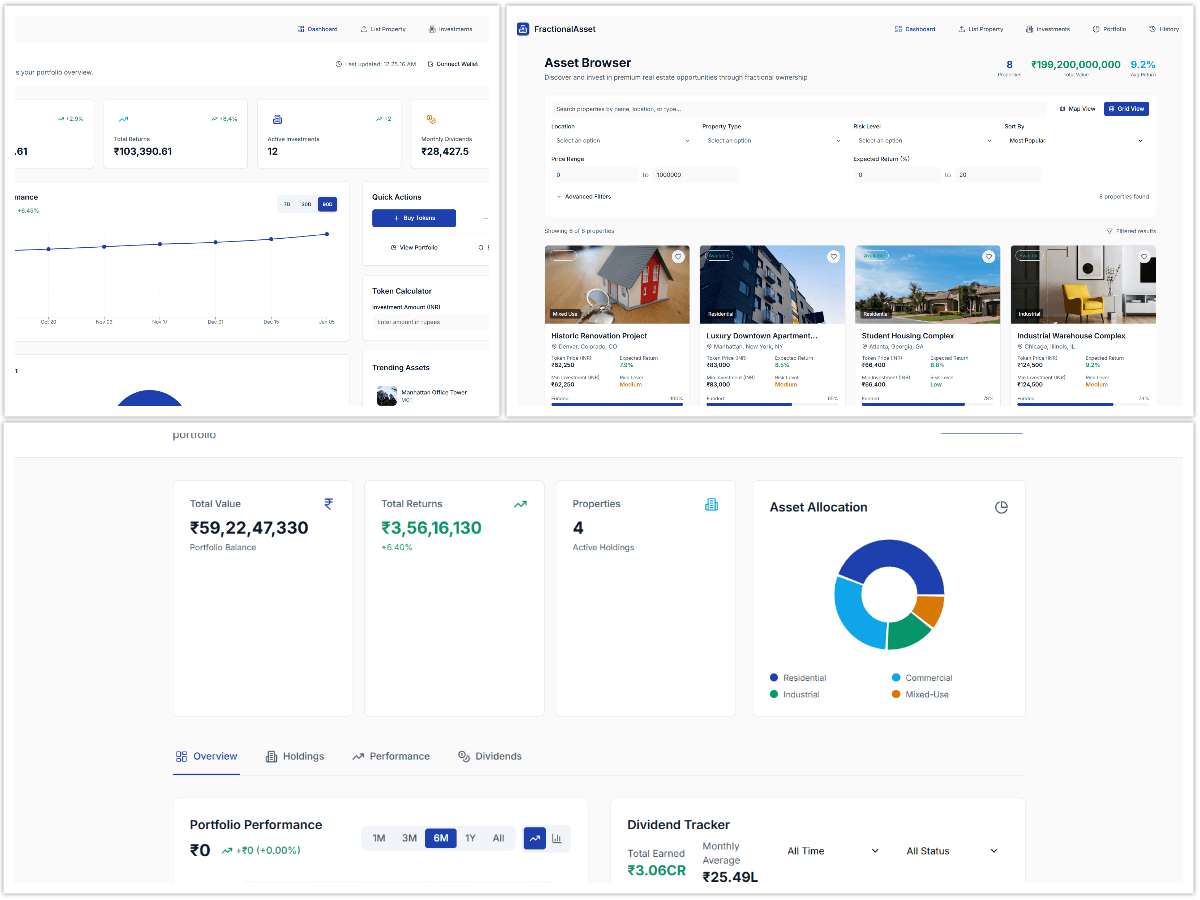Click the rupee icon on Total Value card
The width and height of the screenshot is (1200, 900).
click(x=329, y=504)
